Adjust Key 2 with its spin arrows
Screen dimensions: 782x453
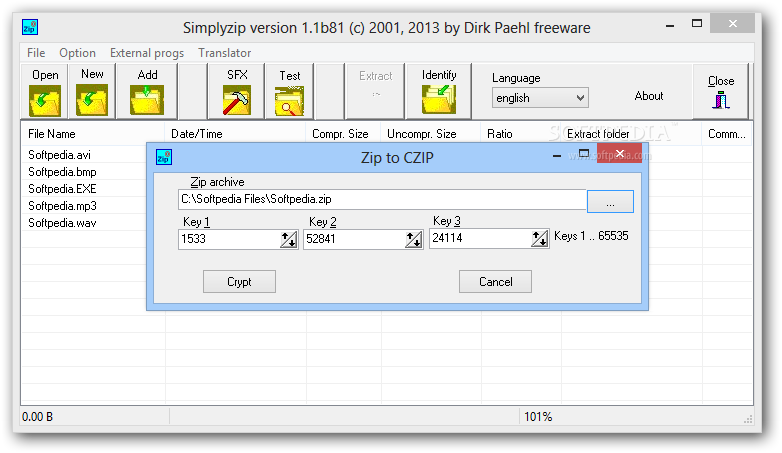(413, 239)
